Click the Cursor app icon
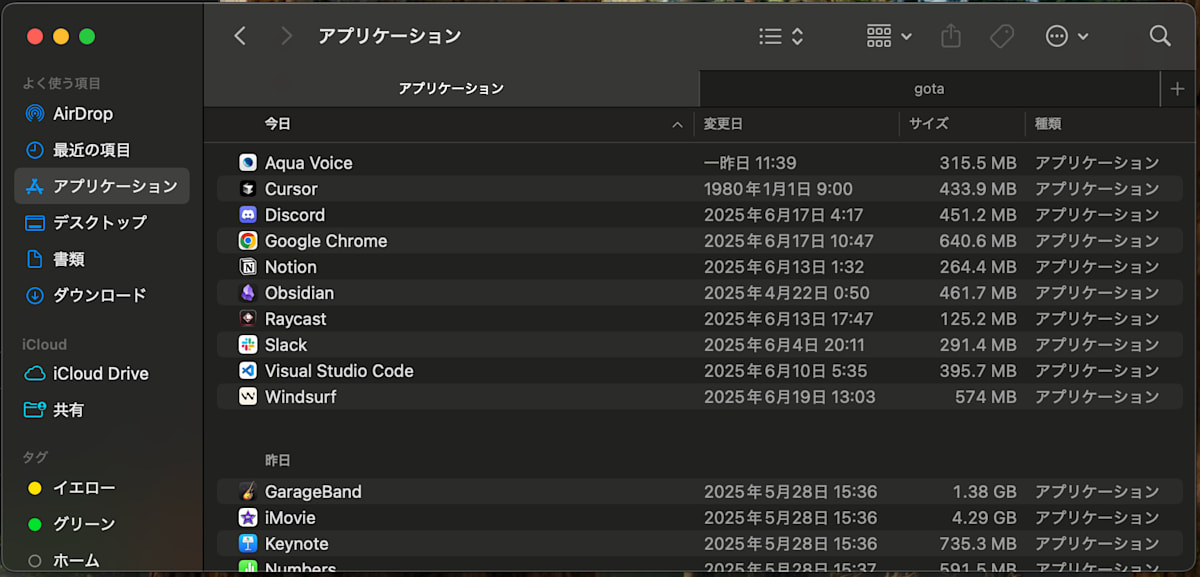Screen dimensions: 1200x577 click(248, 189)
